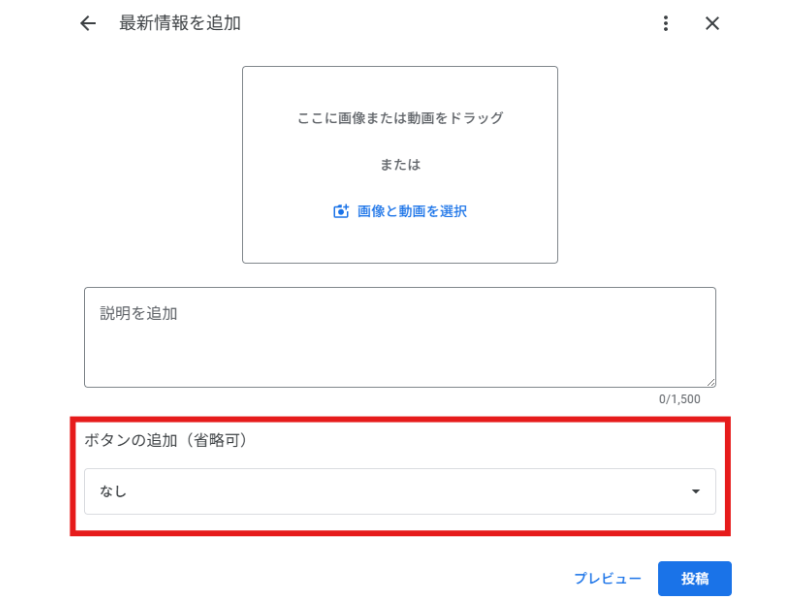Go back using the left arrow icon
800x600 pixels.
pos(88,23)
